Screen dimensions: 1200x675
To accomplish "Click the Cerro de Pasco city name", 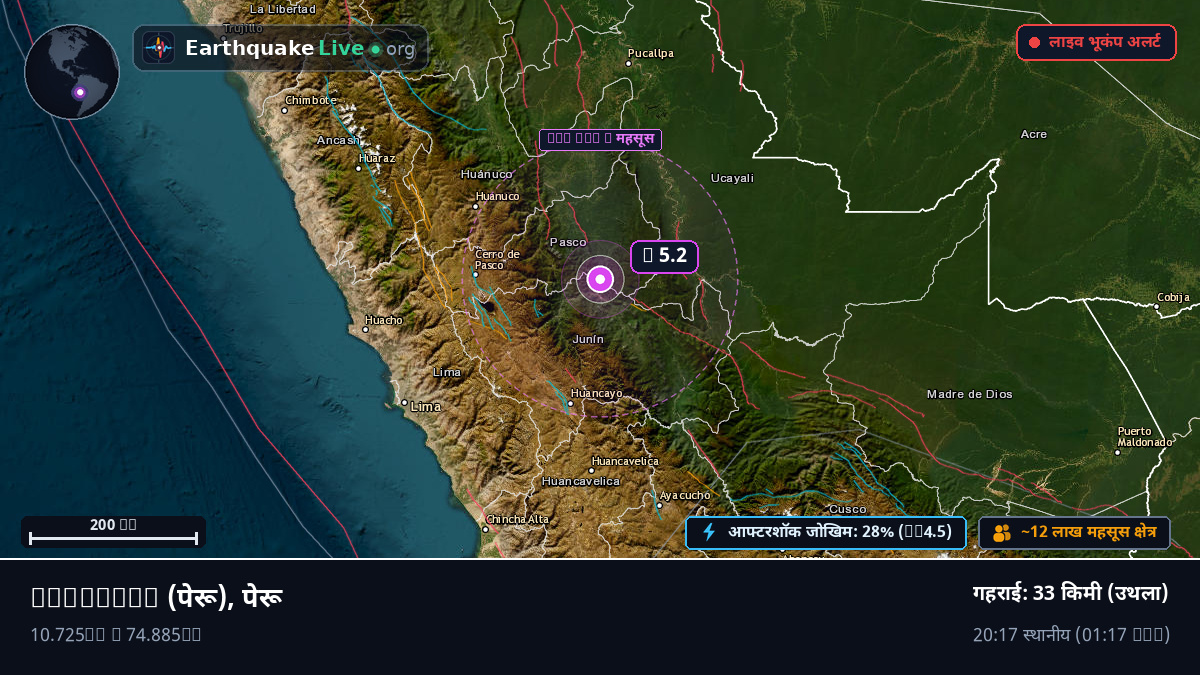I will pos(498,259).
